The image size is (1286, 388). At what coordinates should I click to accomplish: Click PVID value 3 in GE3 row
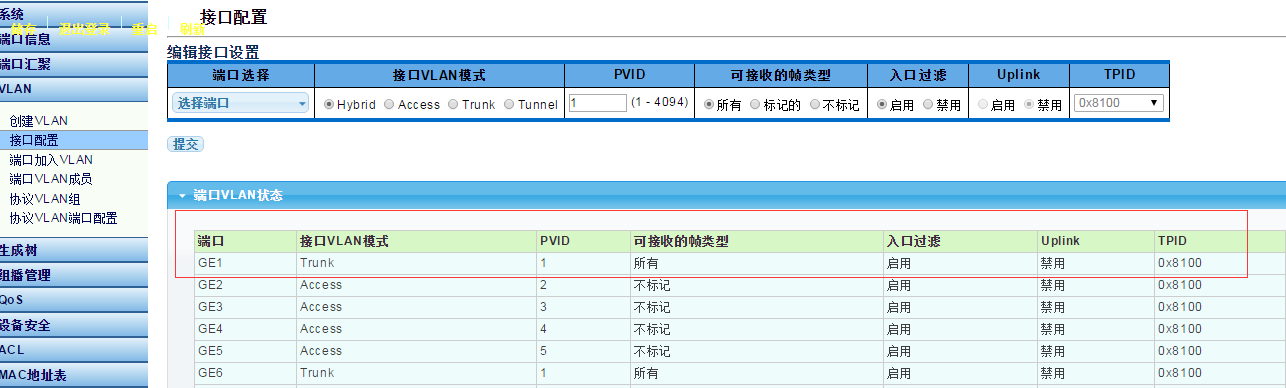(x=544, y=307)
